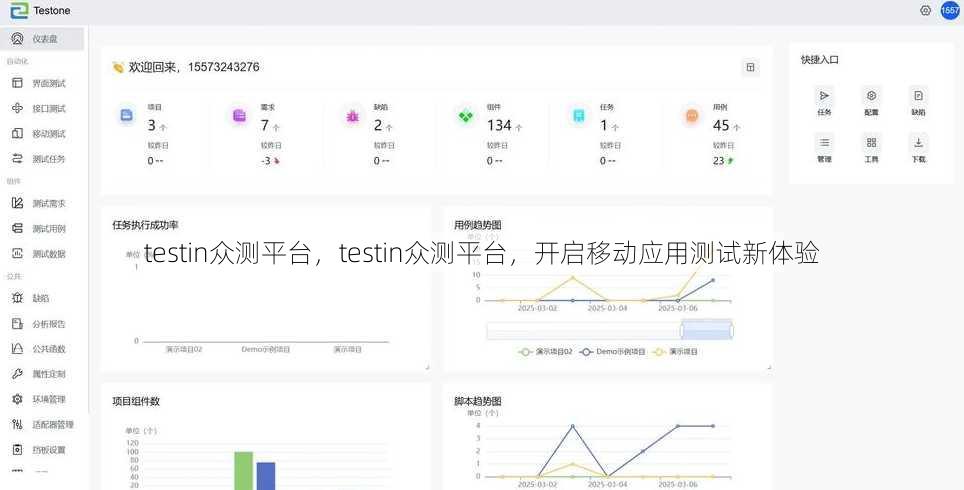
Task: Click the orange 用例 stat card icon
Action: click(692, 115)
